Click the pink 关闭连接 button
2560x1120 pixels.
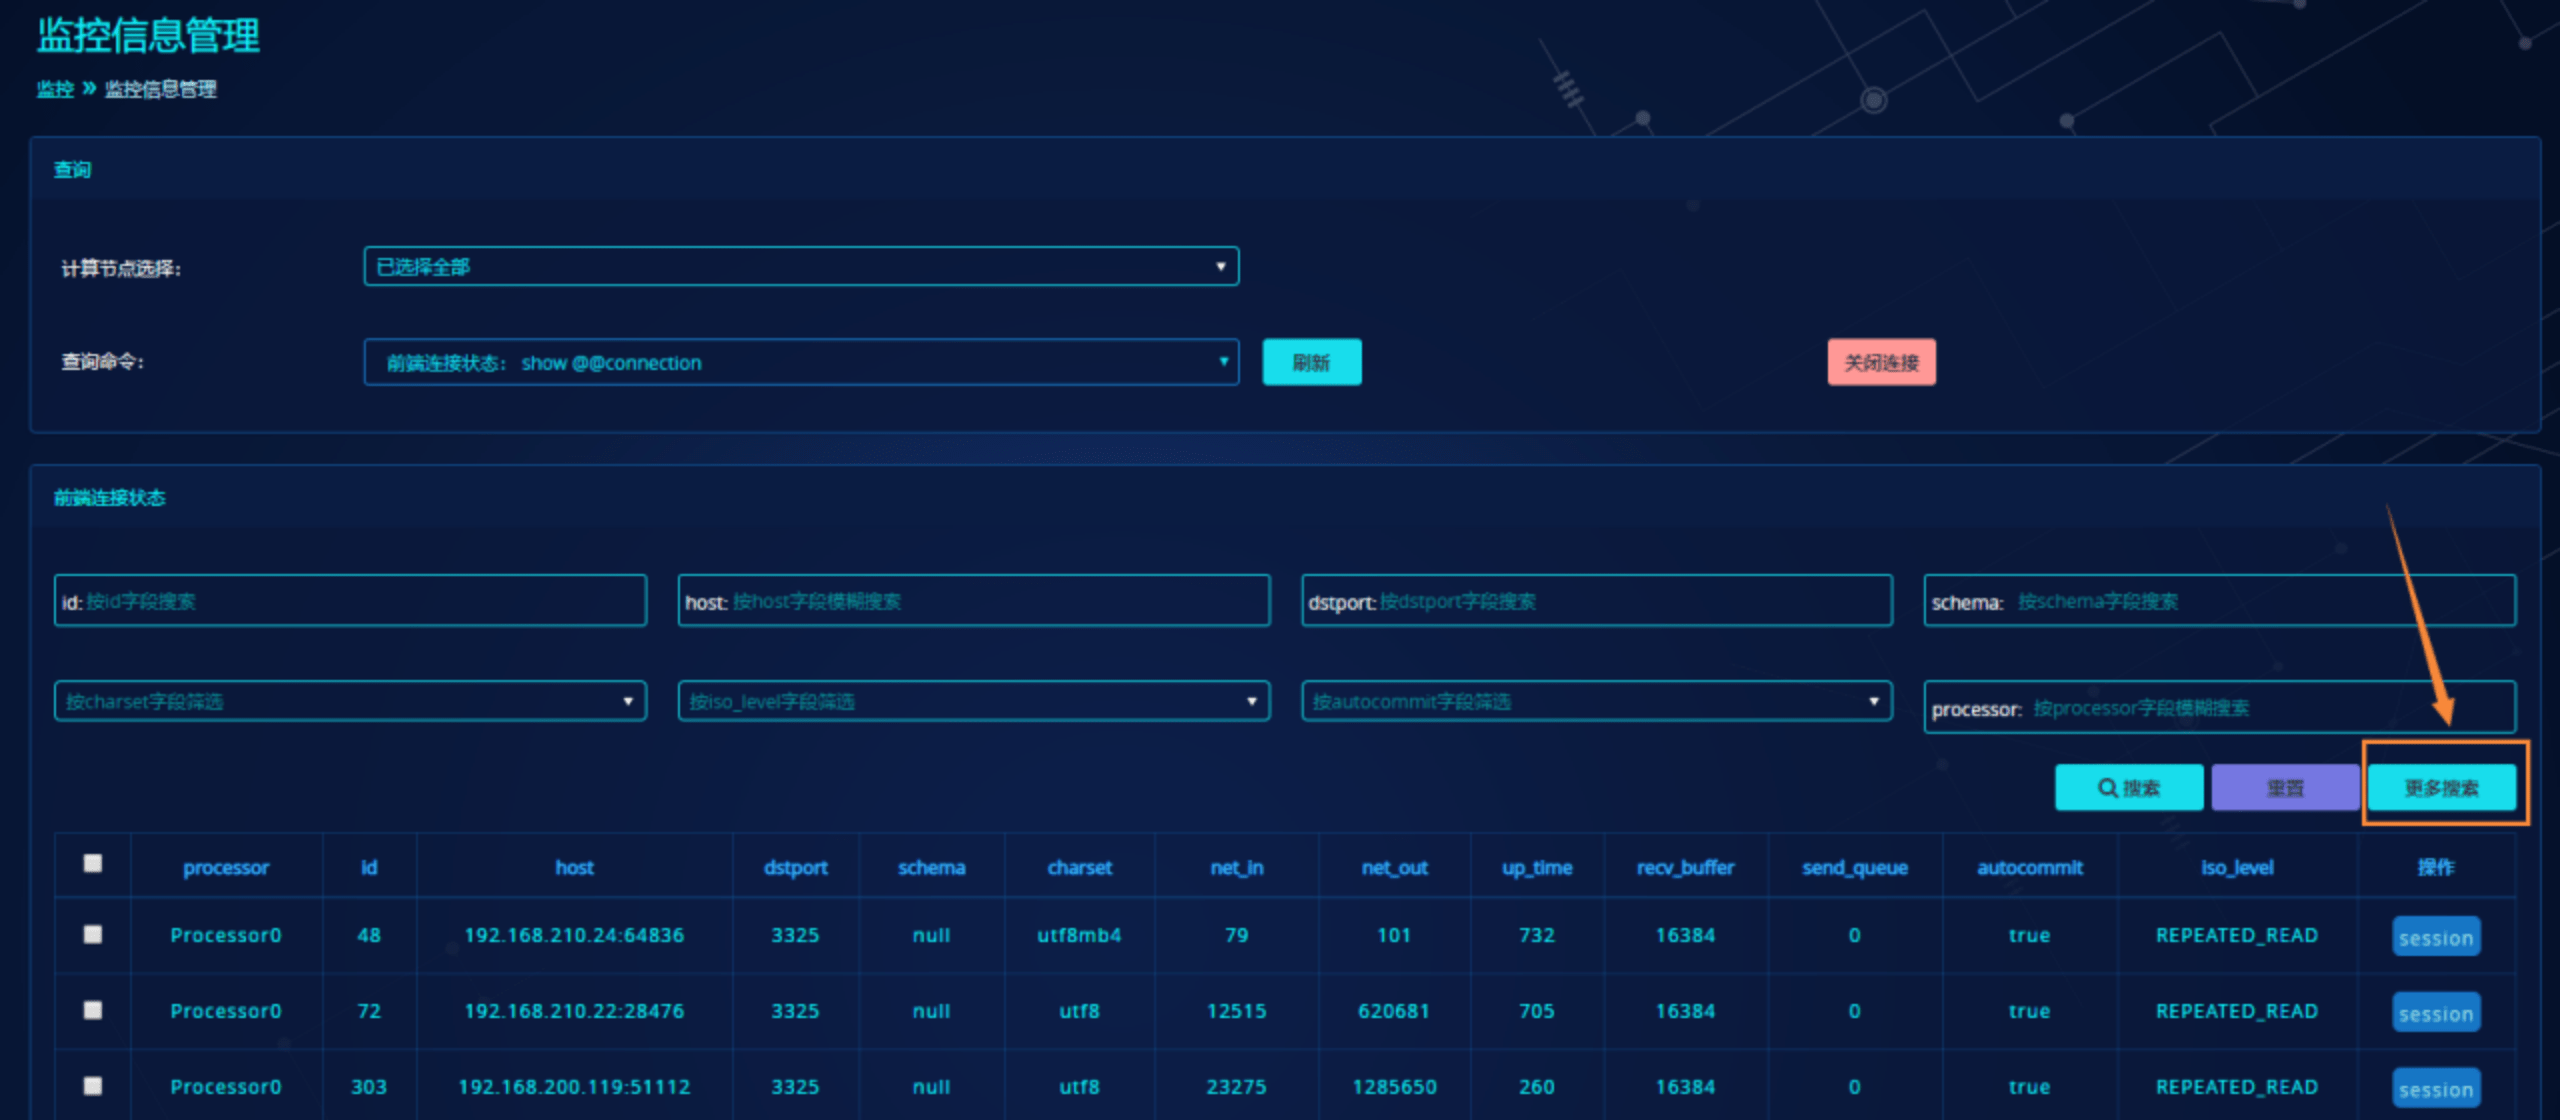coord(1881,363)
